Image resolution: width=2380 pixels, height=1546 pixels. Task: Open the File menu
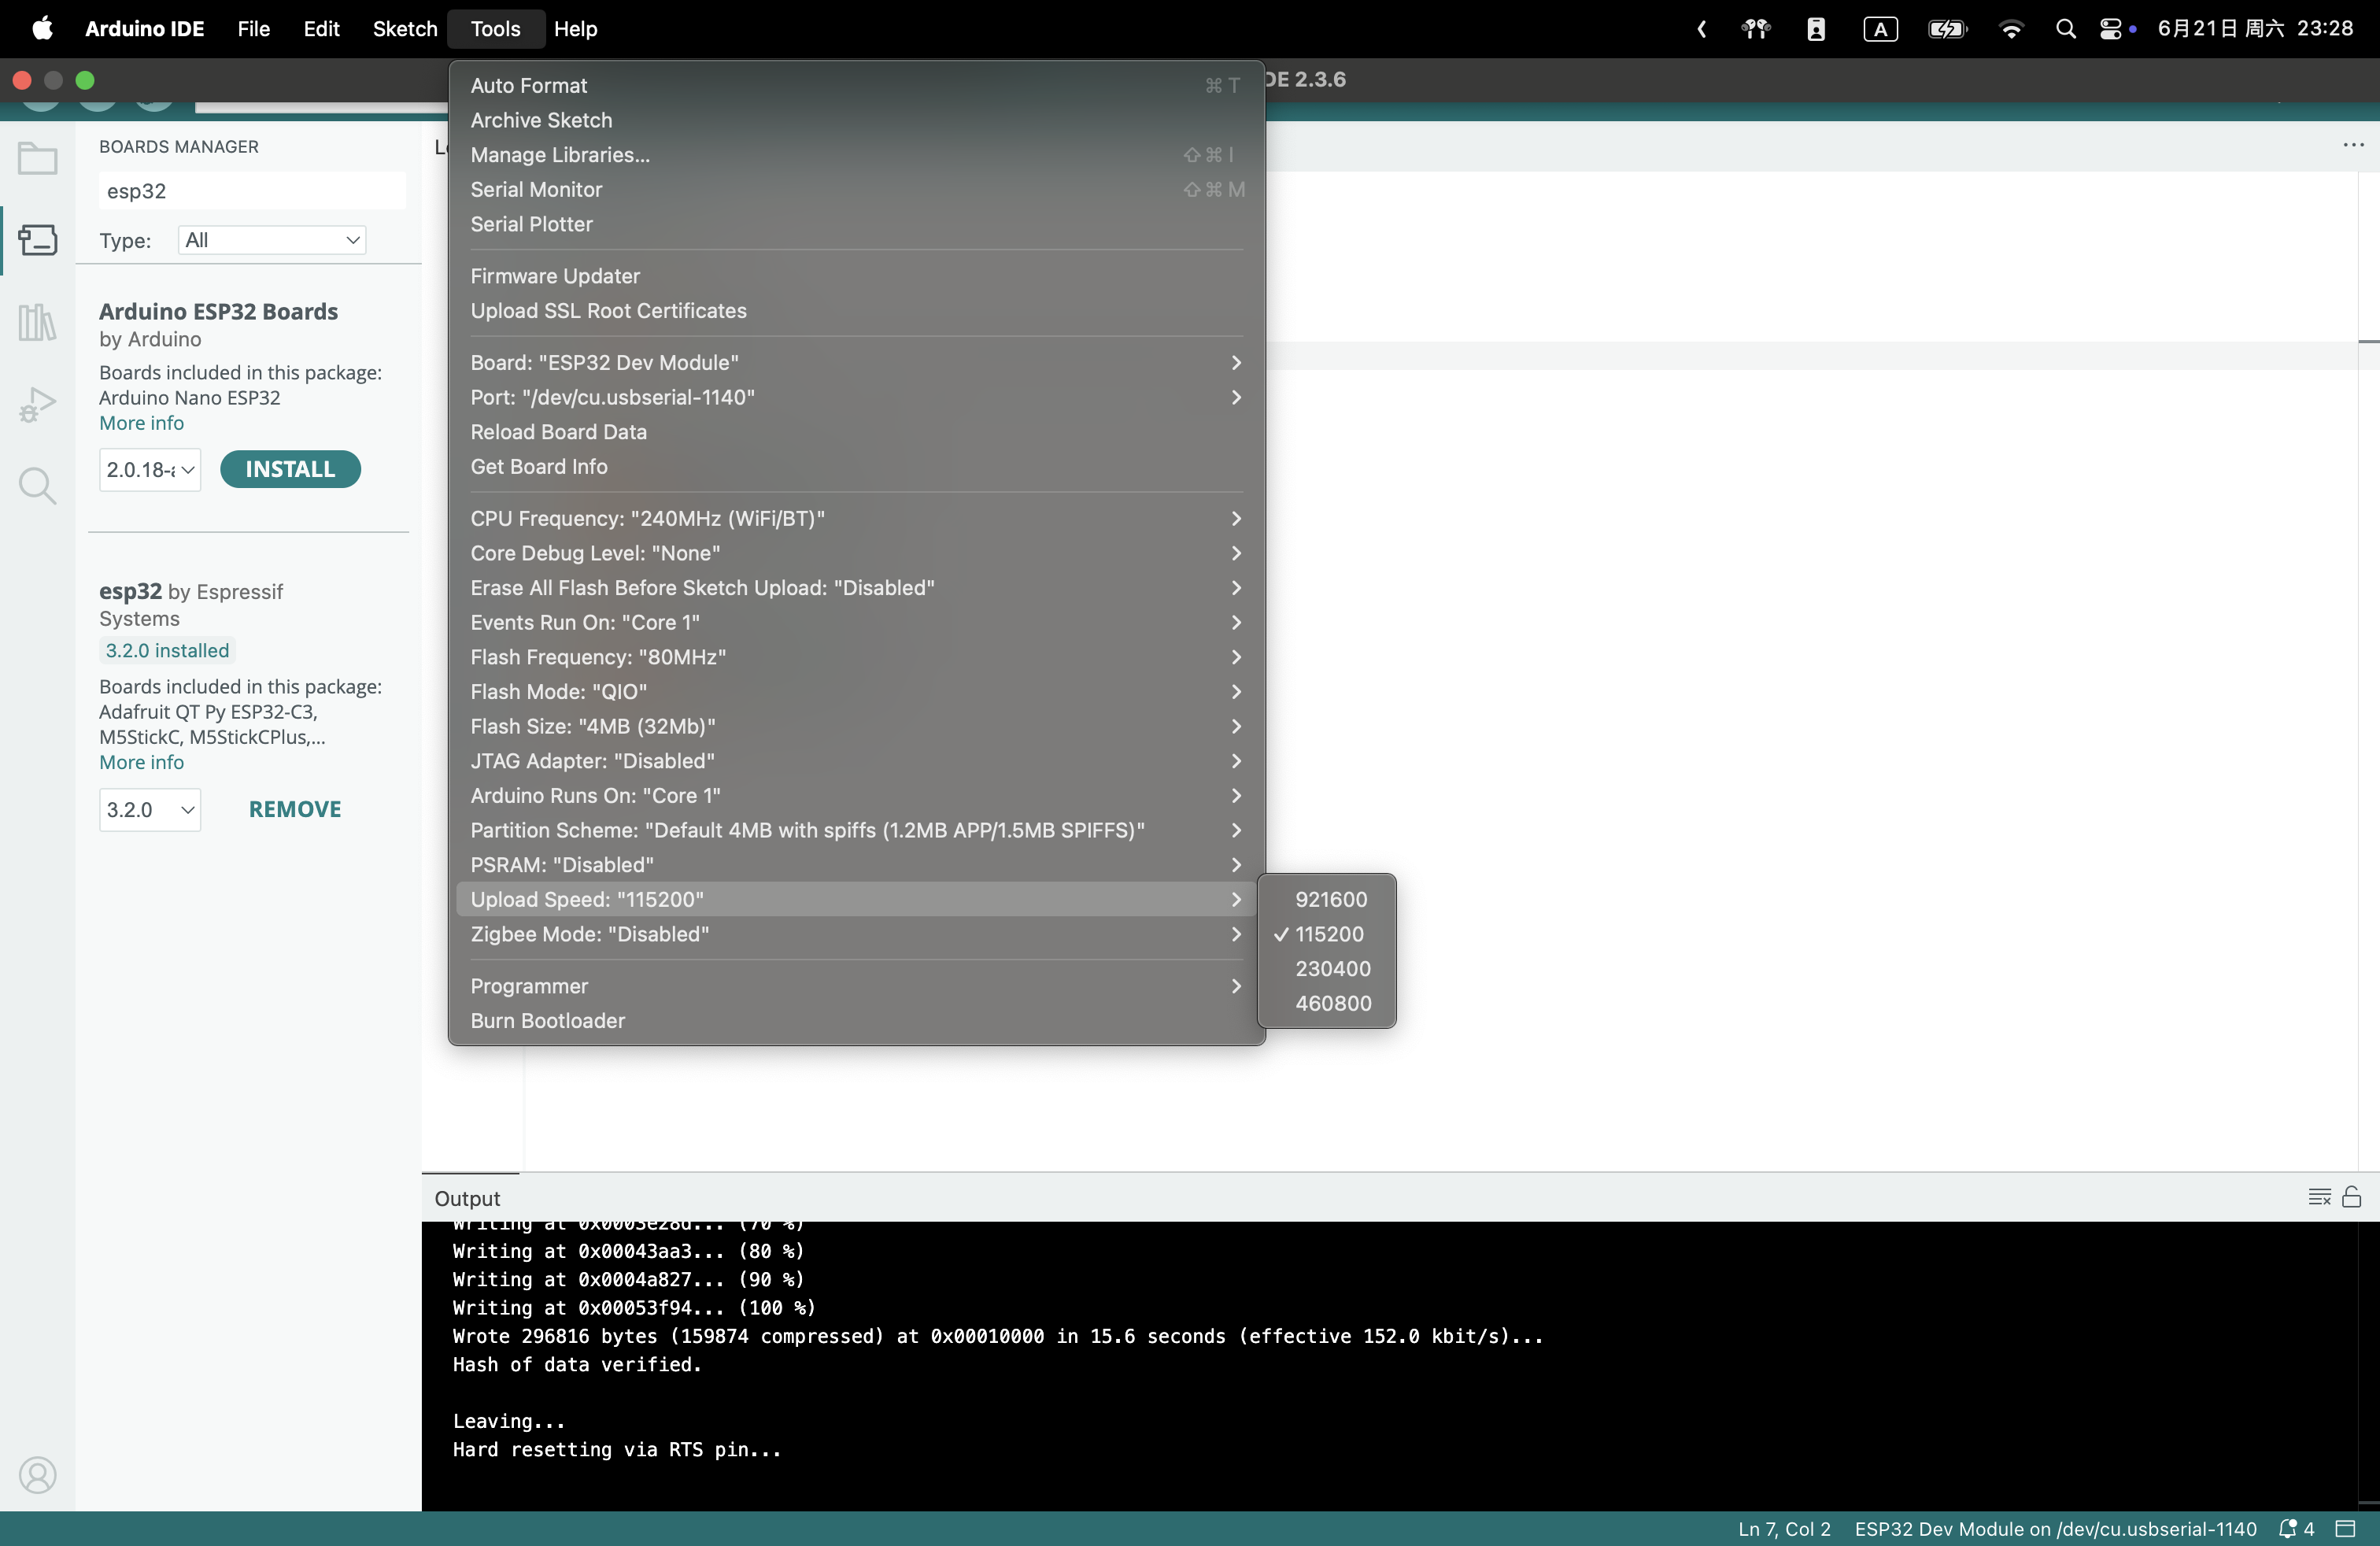click(254, 29)
